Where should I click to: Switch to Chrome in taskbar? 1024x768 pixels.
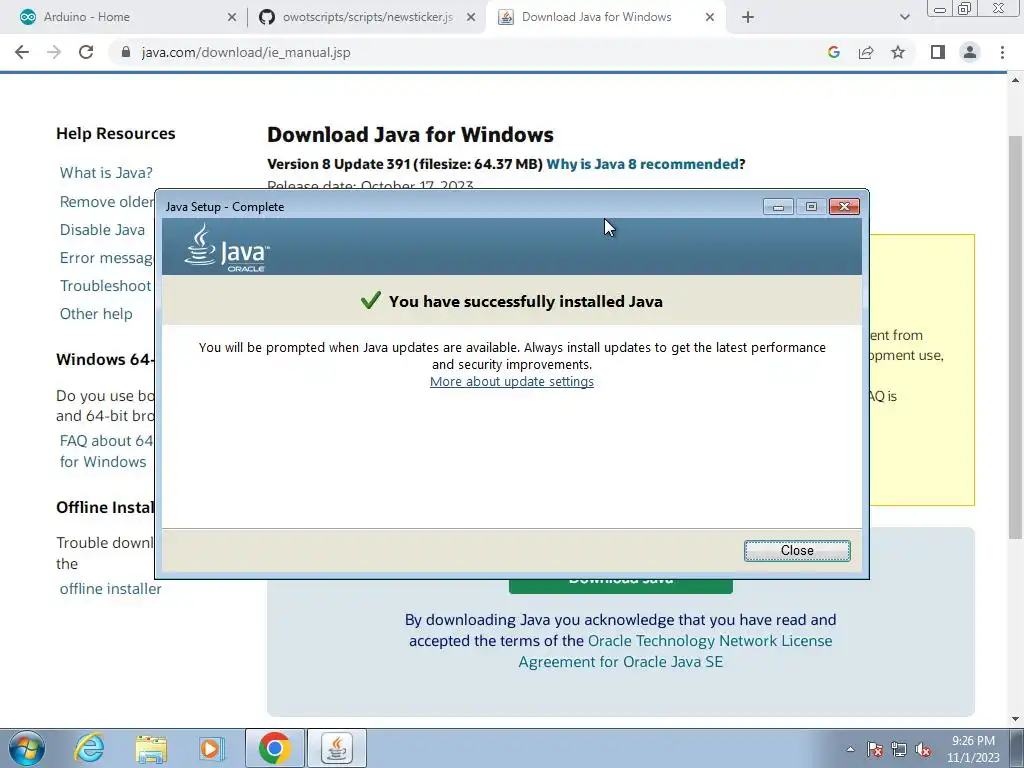click(x=274, y=748)
